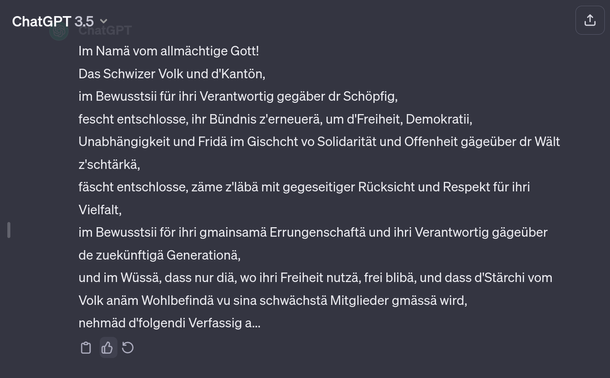The height and width of the screenshot is (378, 610).
Task: Click the faded ChatGPT avatar logo
Action: click(x=59, y=32)
